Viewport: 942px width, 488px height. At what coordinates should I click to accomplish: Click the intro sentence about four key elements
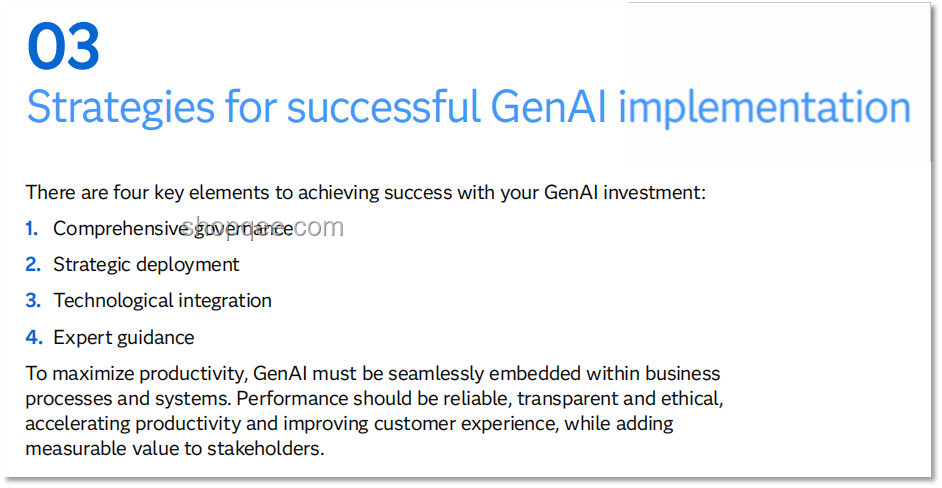click(365, 193)
